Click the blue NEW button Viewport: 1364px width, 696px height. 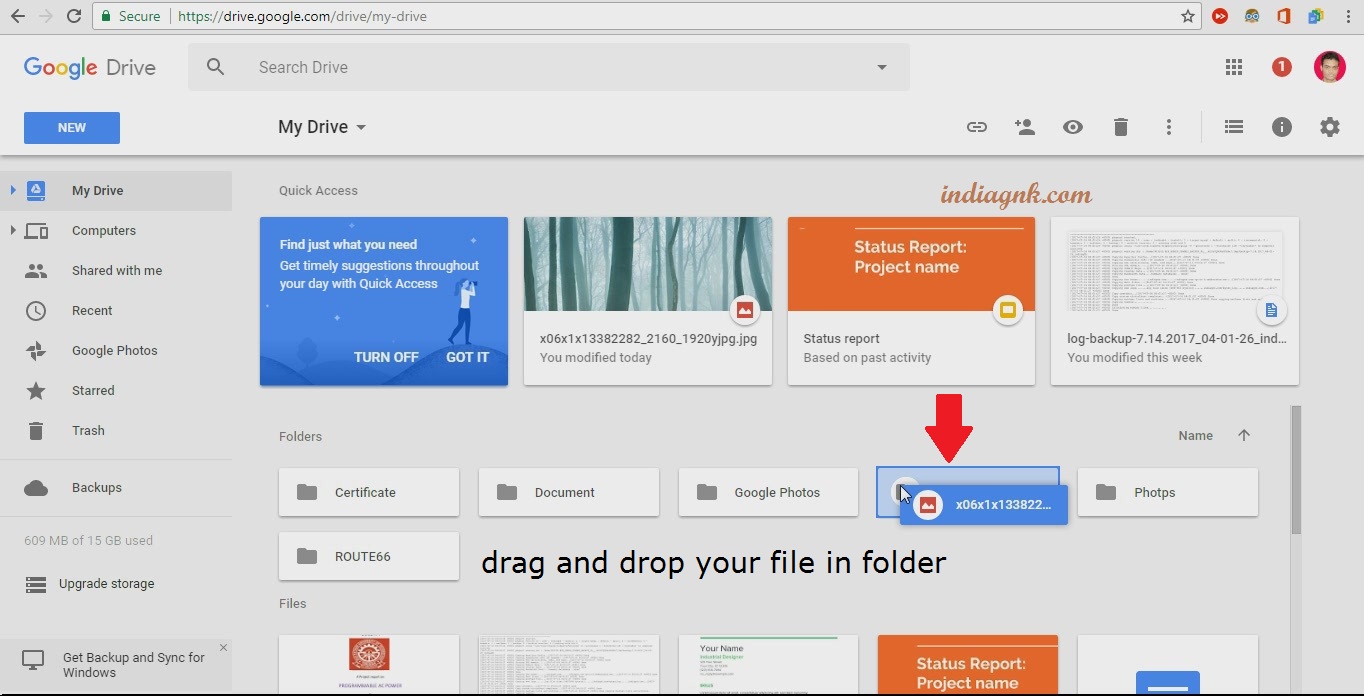(72, 128)
